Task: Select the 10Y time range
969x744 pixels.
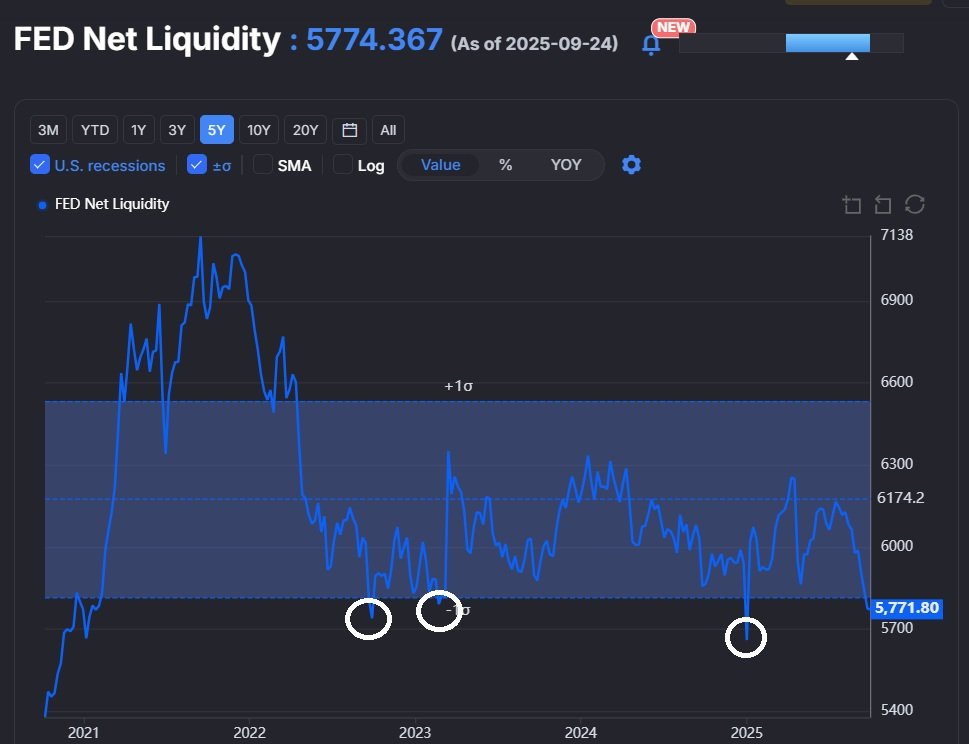Action: pos(258,129)
